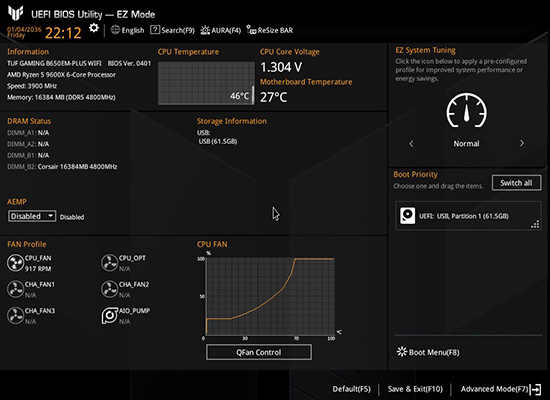Open Search(F9) question mark icon
The image size is (550, 400).
pos(155,30)
